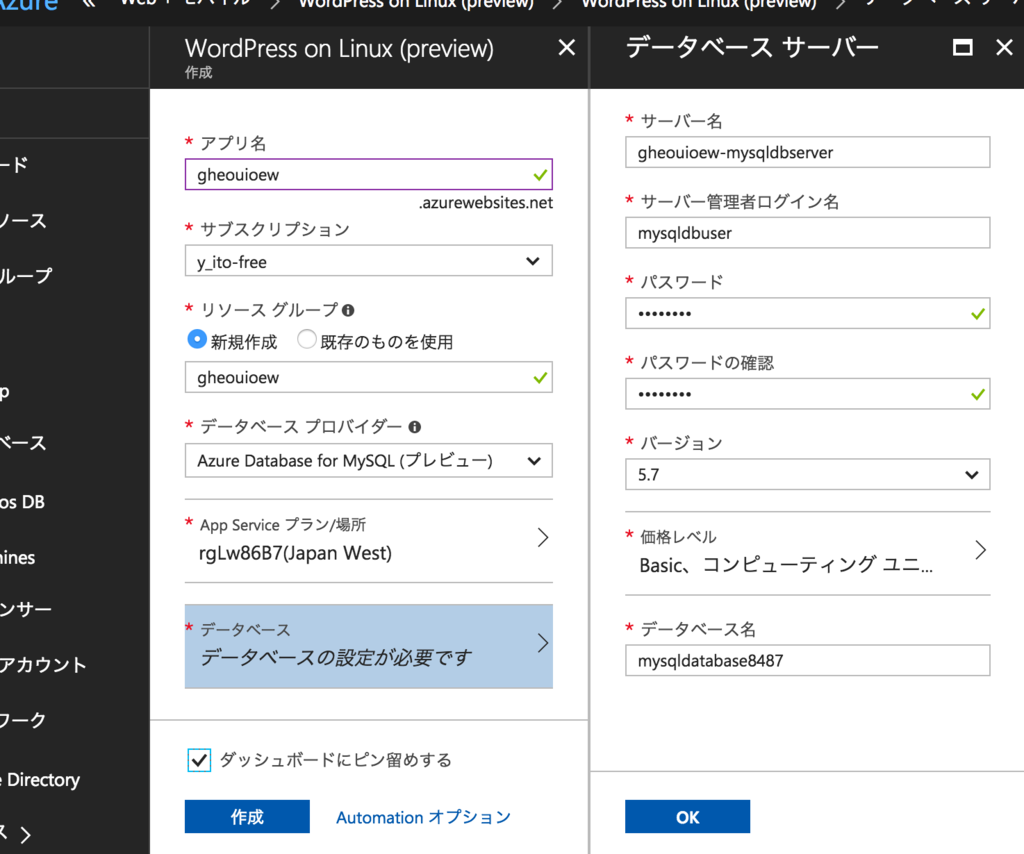This screenshot has width=1024, height=854.
Task: Close the データベース サーバー blade
Action: click(1004, 47)
